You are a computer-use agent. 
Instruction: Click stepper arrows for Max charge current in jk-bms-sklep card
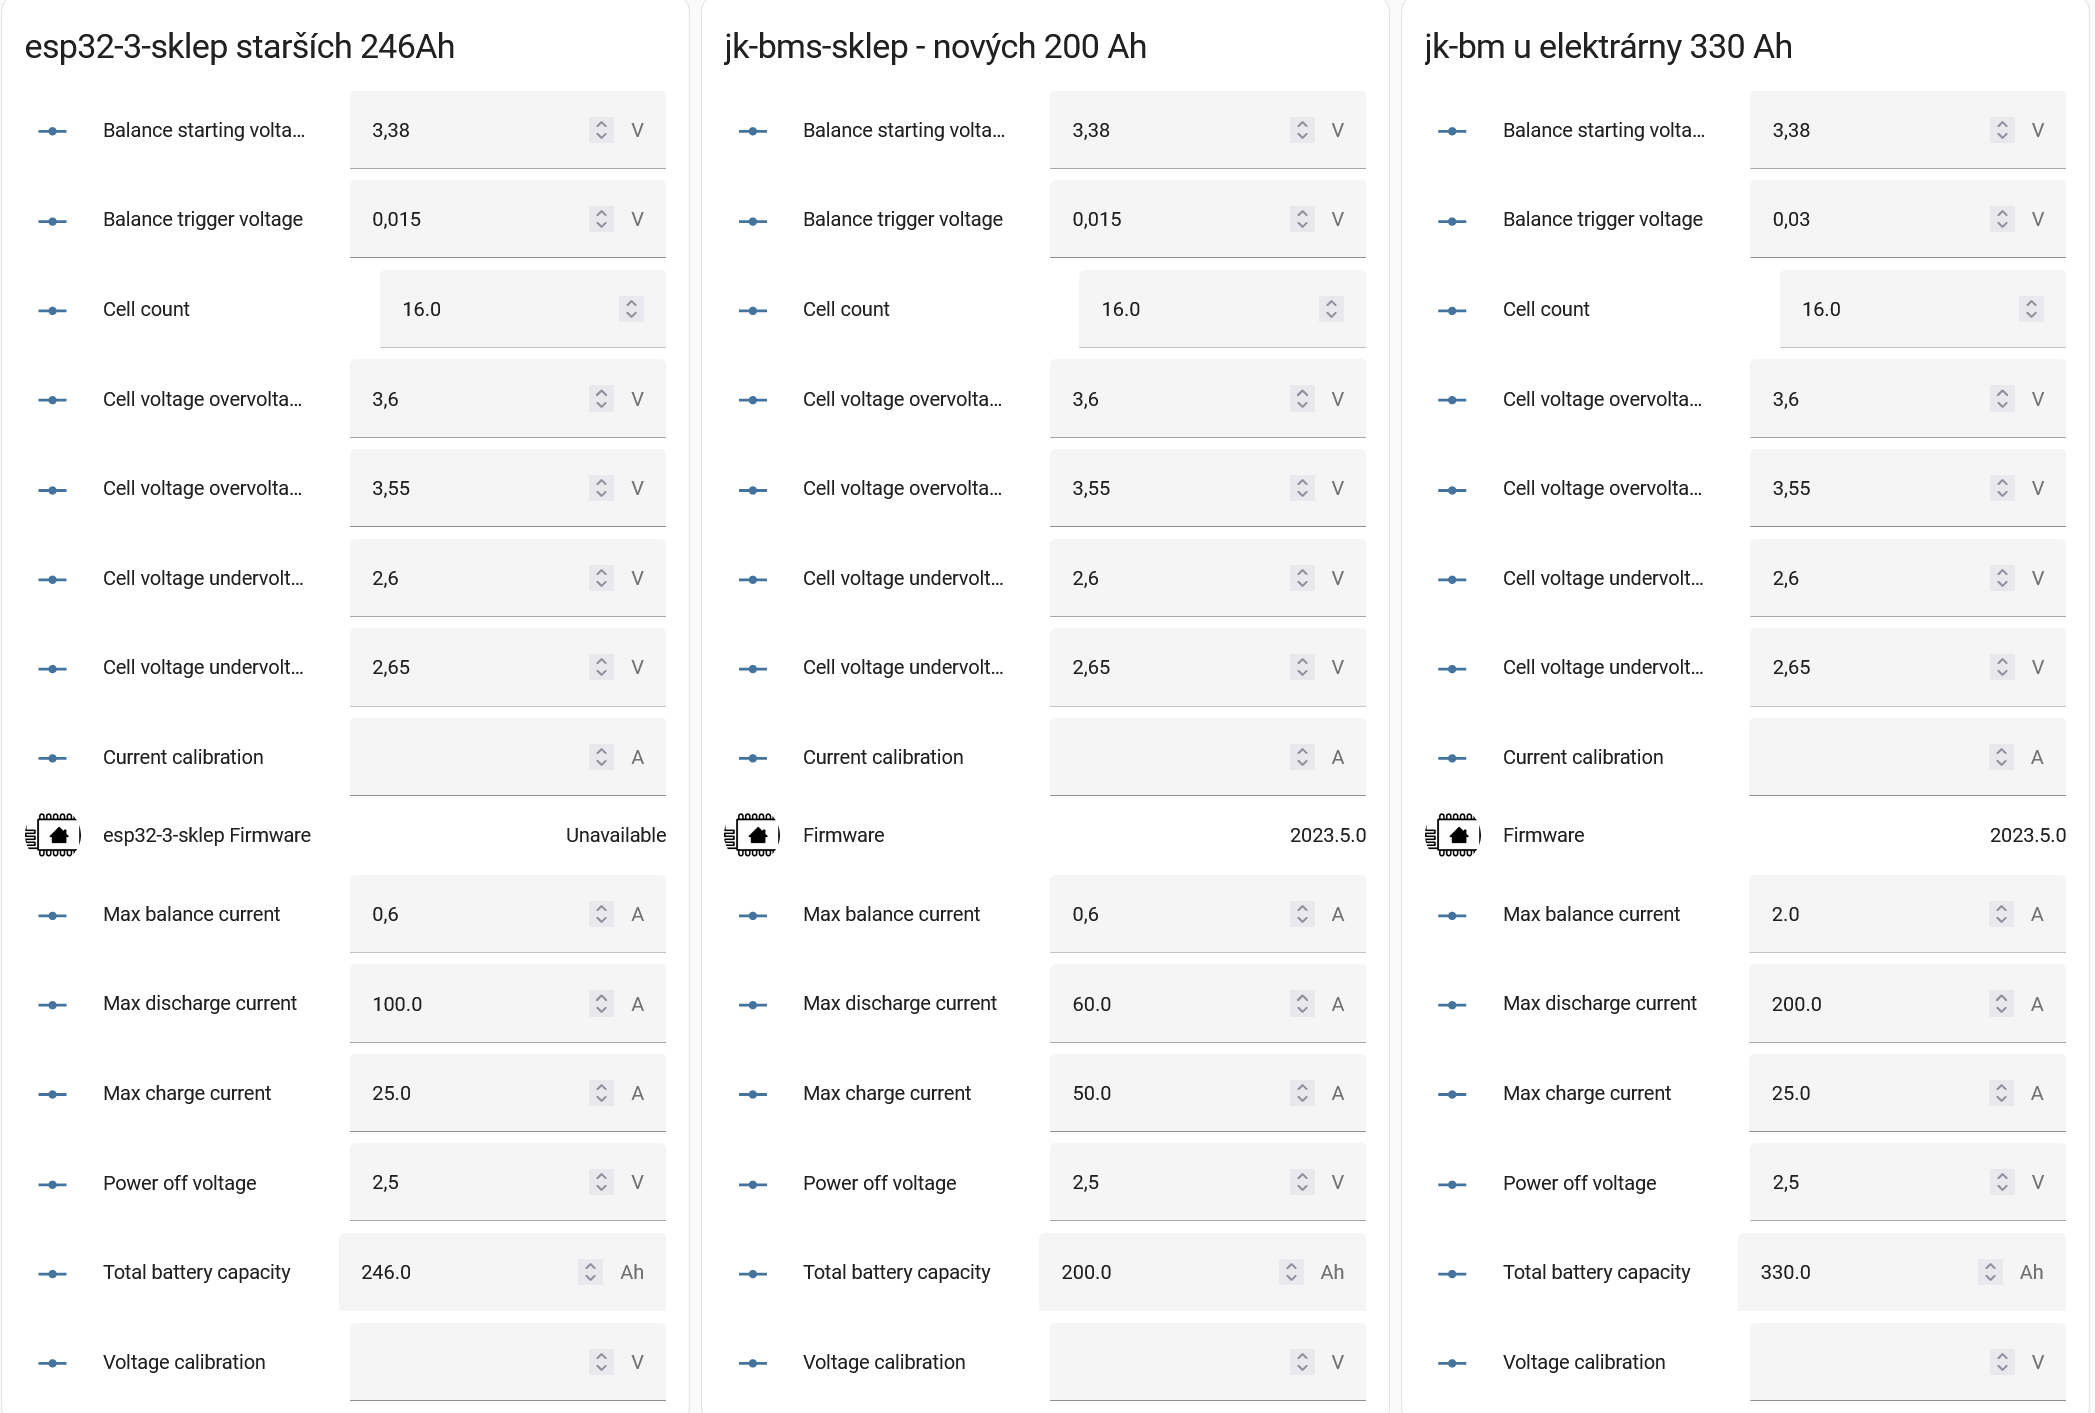click(1301, 1093)
